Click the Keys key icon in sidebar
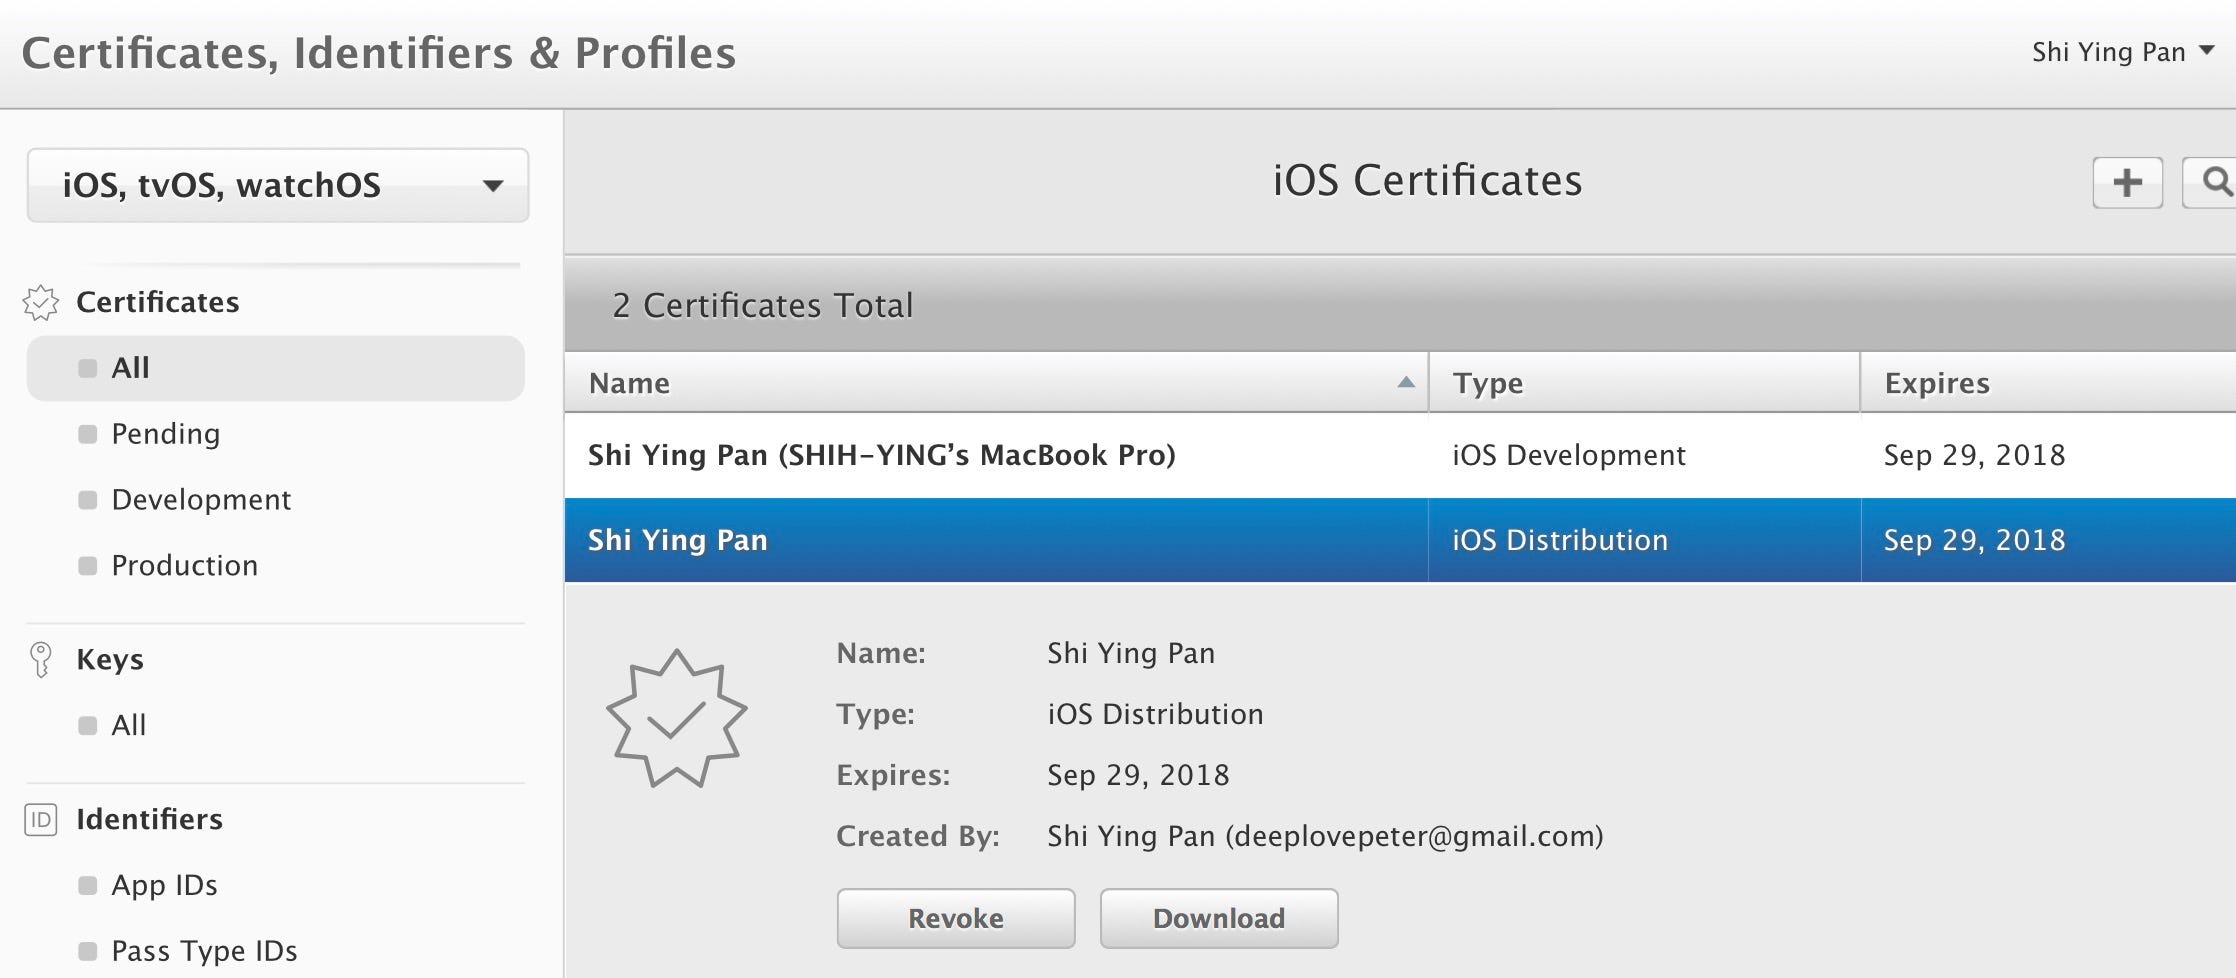Viewport: 2236px width, 978px height. pyautogui.click(x=41, y=659)
